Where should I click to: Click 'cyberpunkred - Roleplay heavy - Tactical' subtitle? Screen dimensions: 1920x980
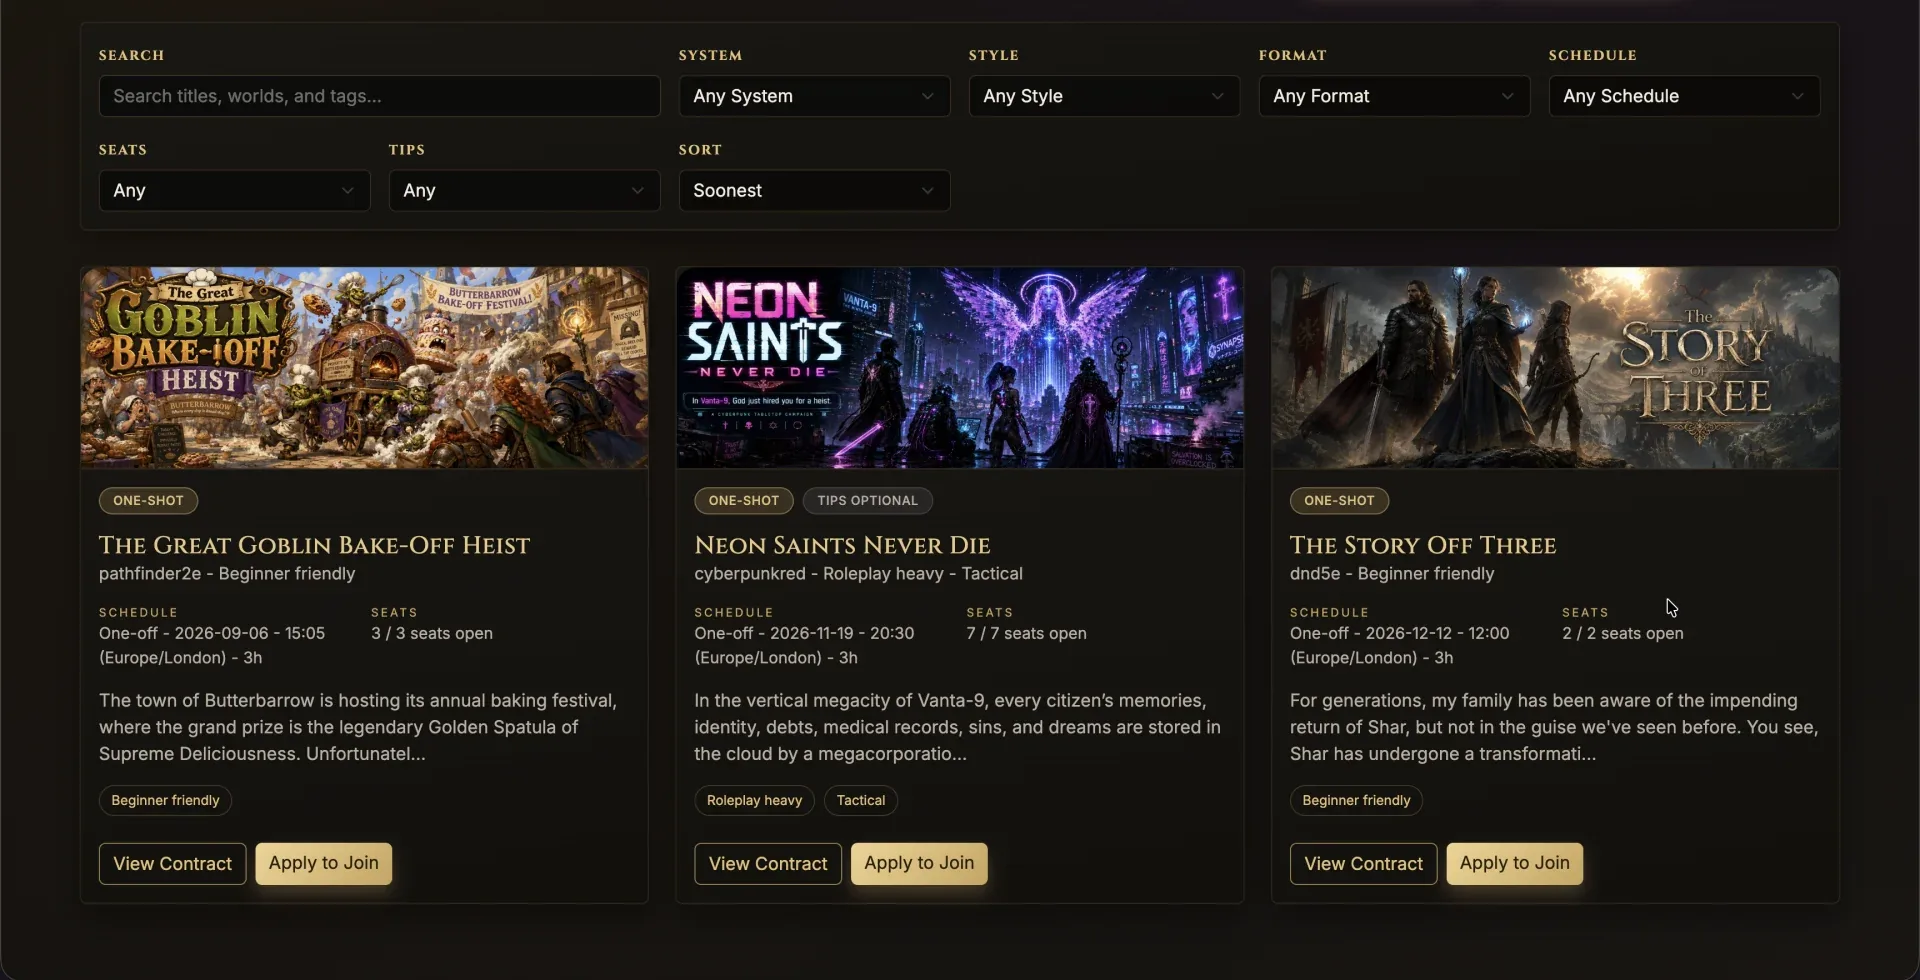click(858, 574)
